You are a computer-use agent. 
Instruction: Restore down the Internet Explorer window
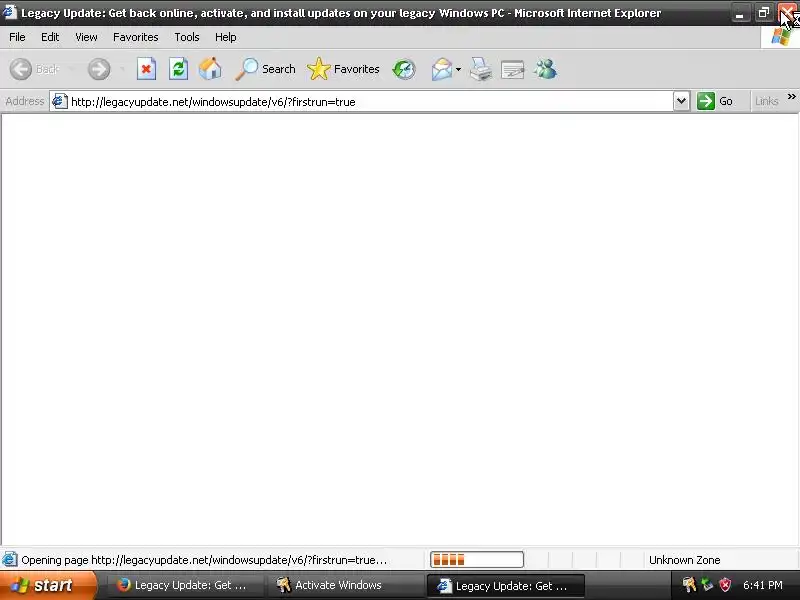763,13
